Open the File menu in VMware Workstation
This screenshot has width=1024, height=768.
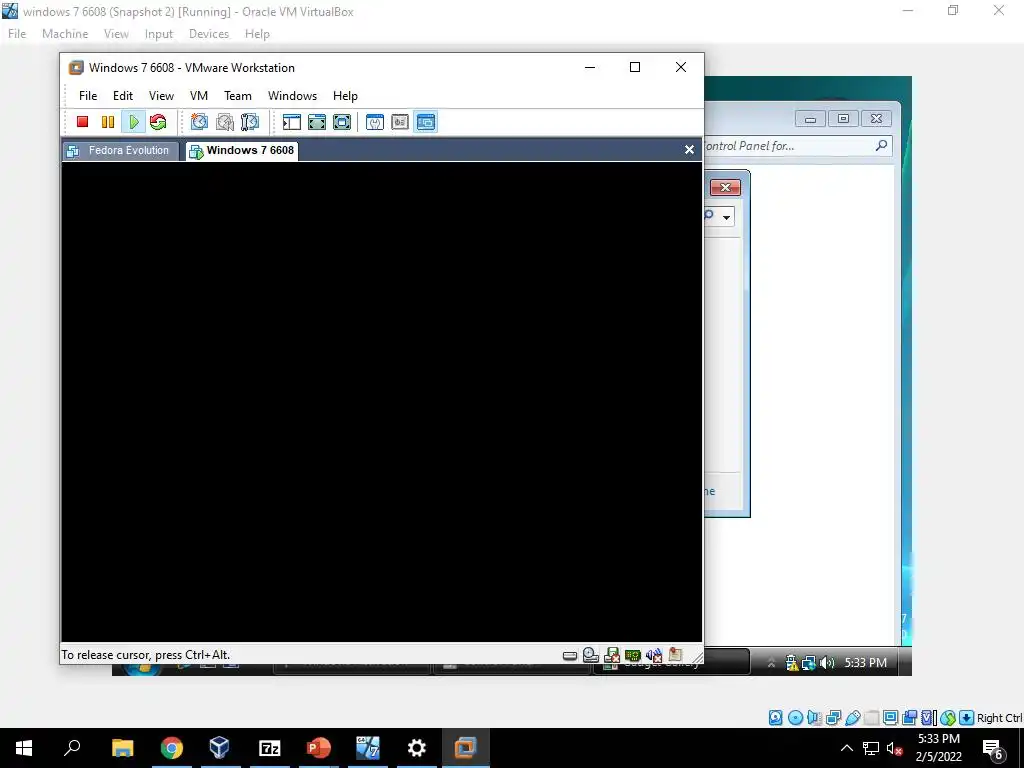[88, 96]
